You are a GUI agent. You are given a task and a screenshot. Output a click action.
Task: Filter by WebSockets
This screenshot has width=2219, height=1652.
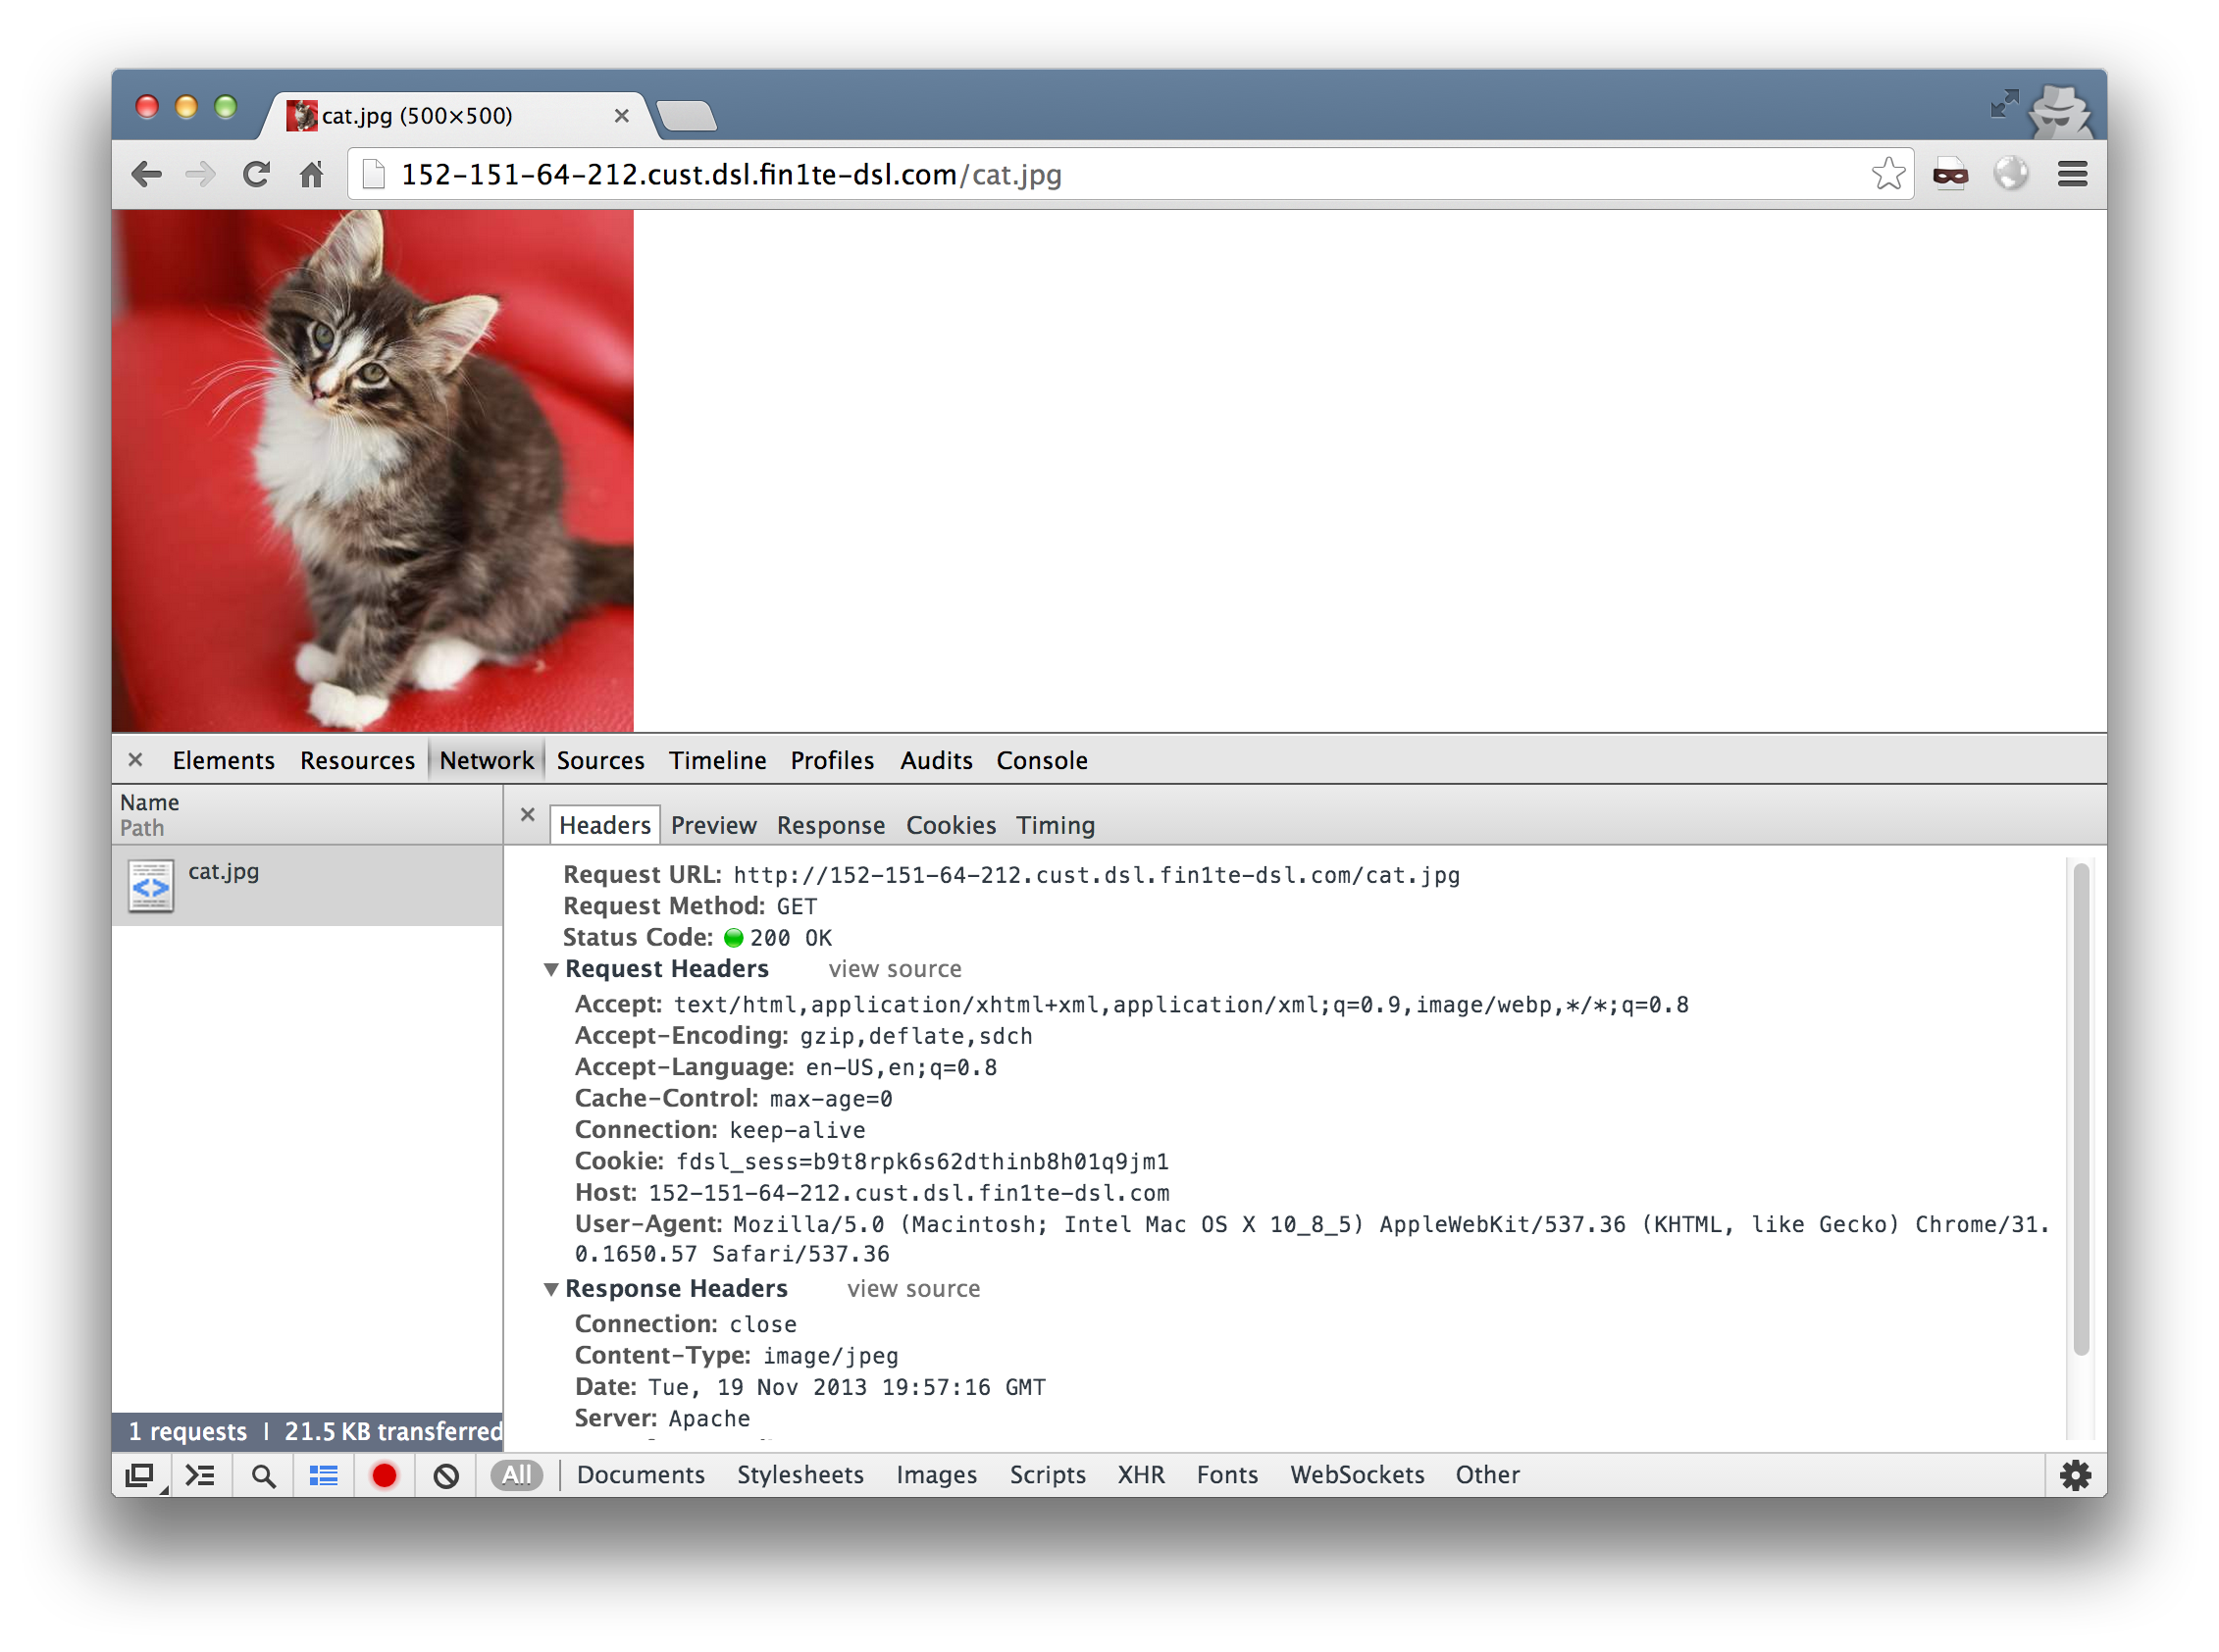1357,1475
